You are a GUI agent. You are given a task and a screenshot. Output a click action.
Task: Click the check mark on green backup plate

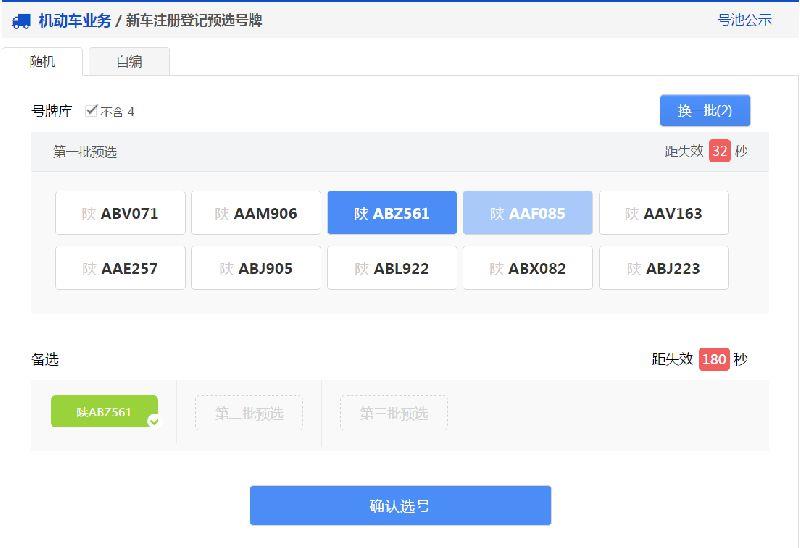pyautogui.click(x=154, y=421)
